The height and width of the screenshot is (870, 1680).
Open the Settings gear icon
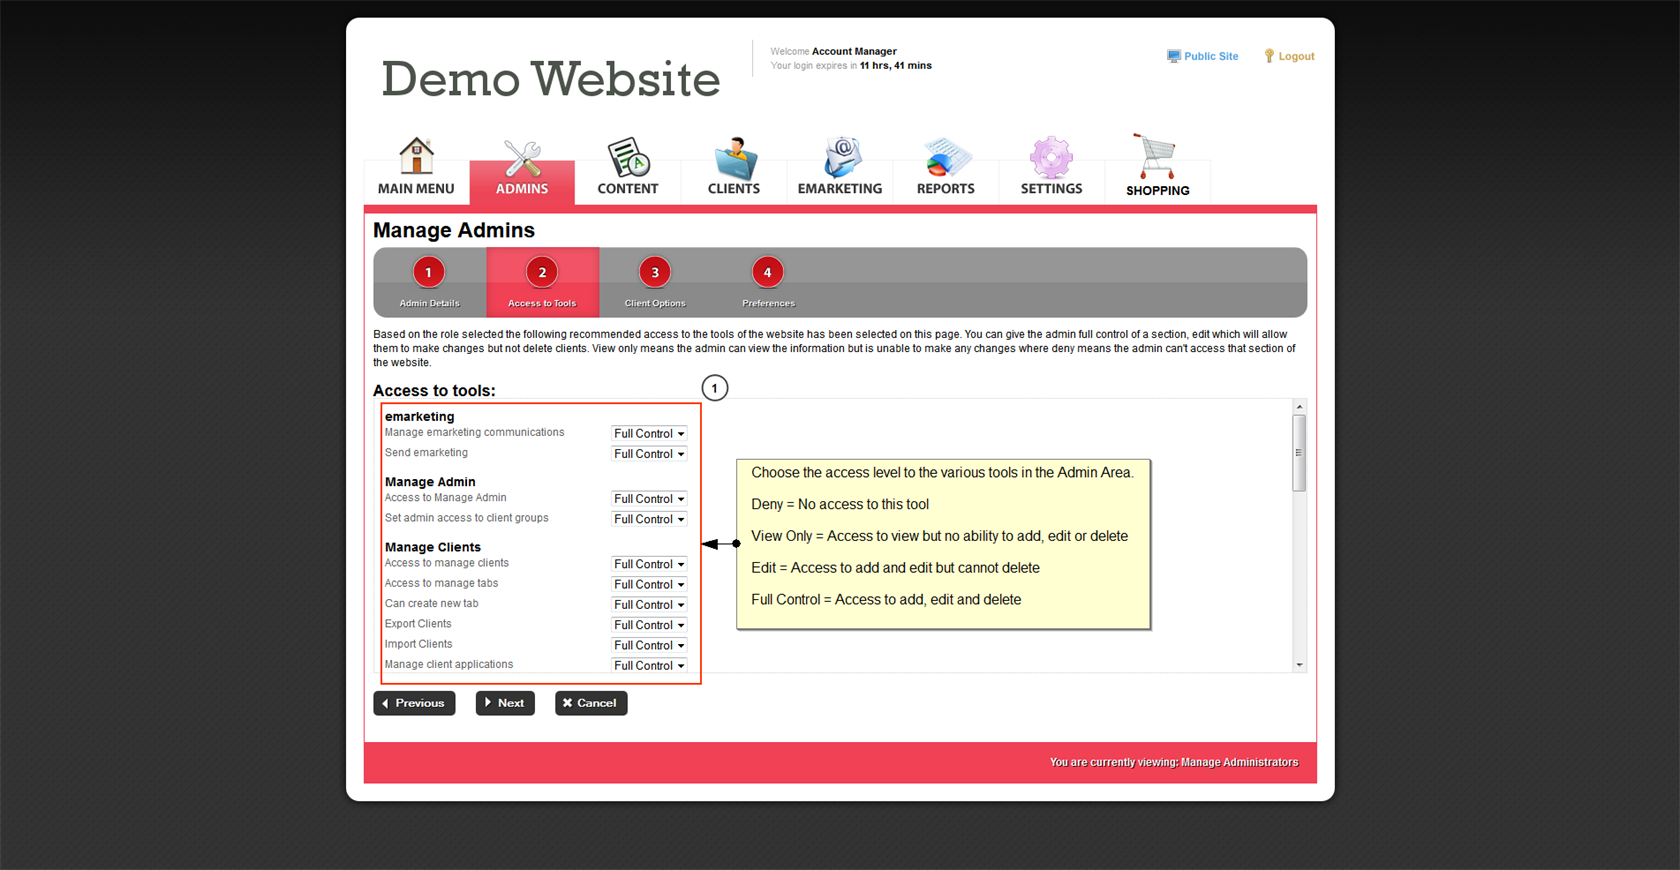click(1051, 158)
